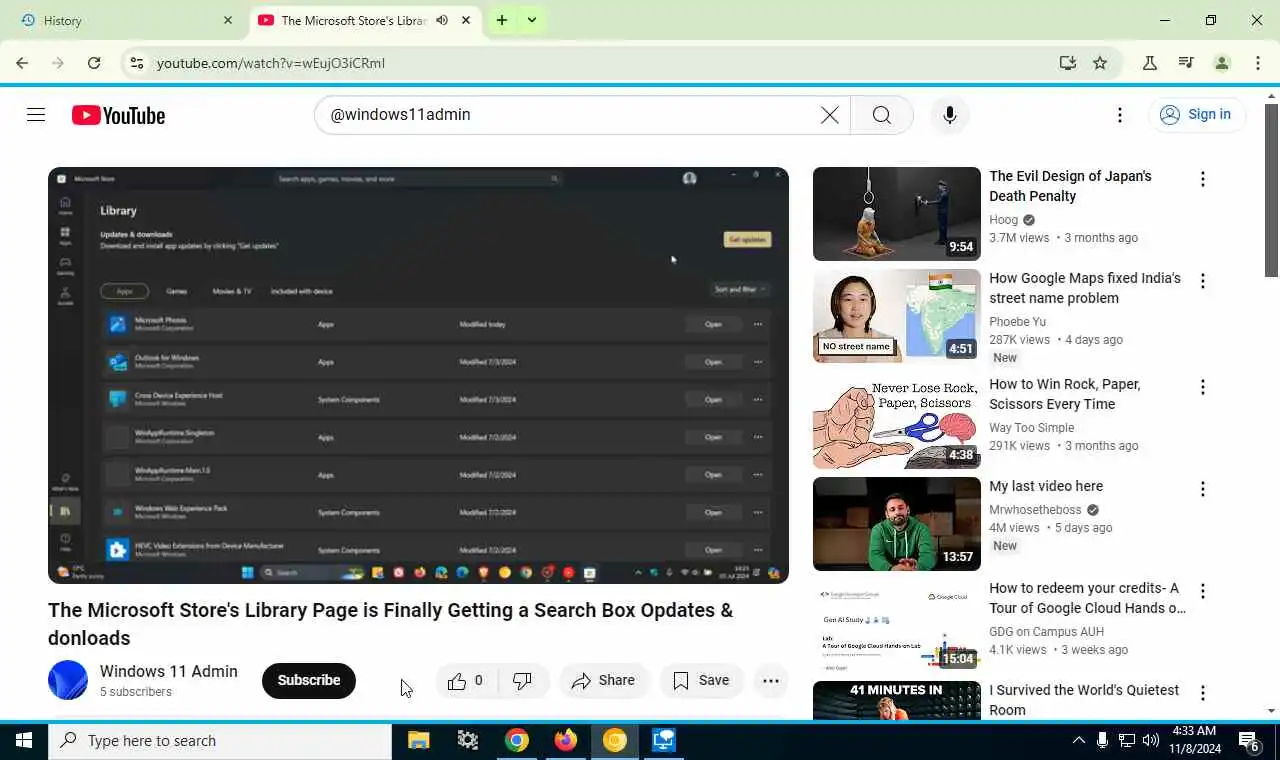The image size is (1280, 760).
Task: Open File Explorer from taskbar
Action: (x=419, y=741)
